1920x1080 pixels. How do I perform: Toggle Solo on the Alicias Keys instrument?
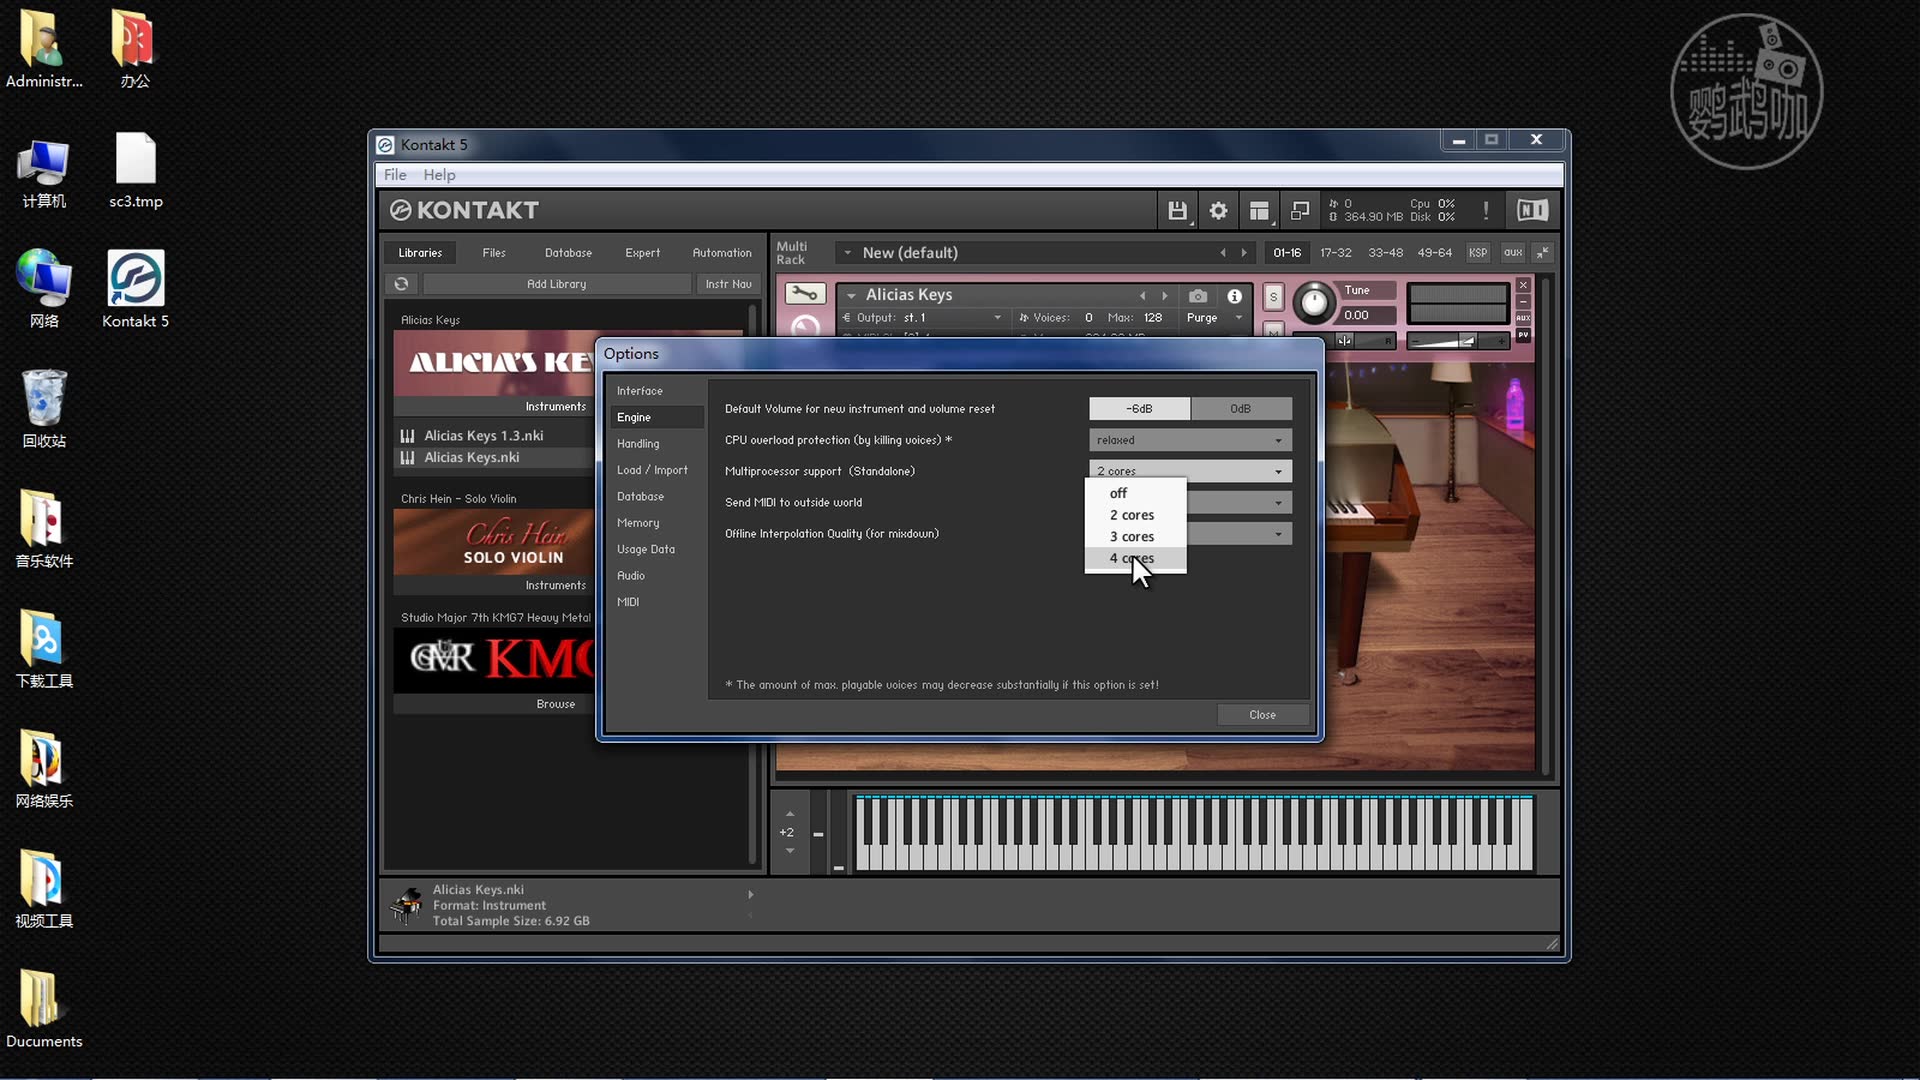[x=1273, y=296]
